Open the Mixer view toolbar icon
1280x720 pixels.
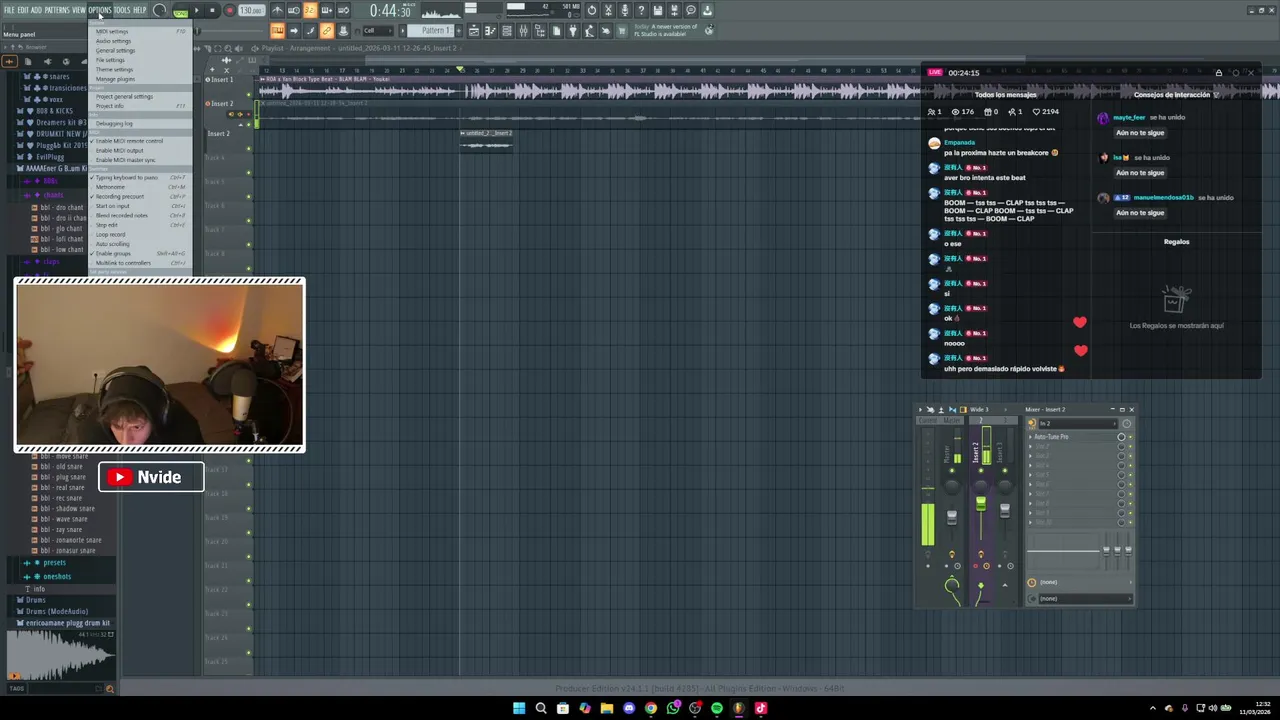[523, 30]
